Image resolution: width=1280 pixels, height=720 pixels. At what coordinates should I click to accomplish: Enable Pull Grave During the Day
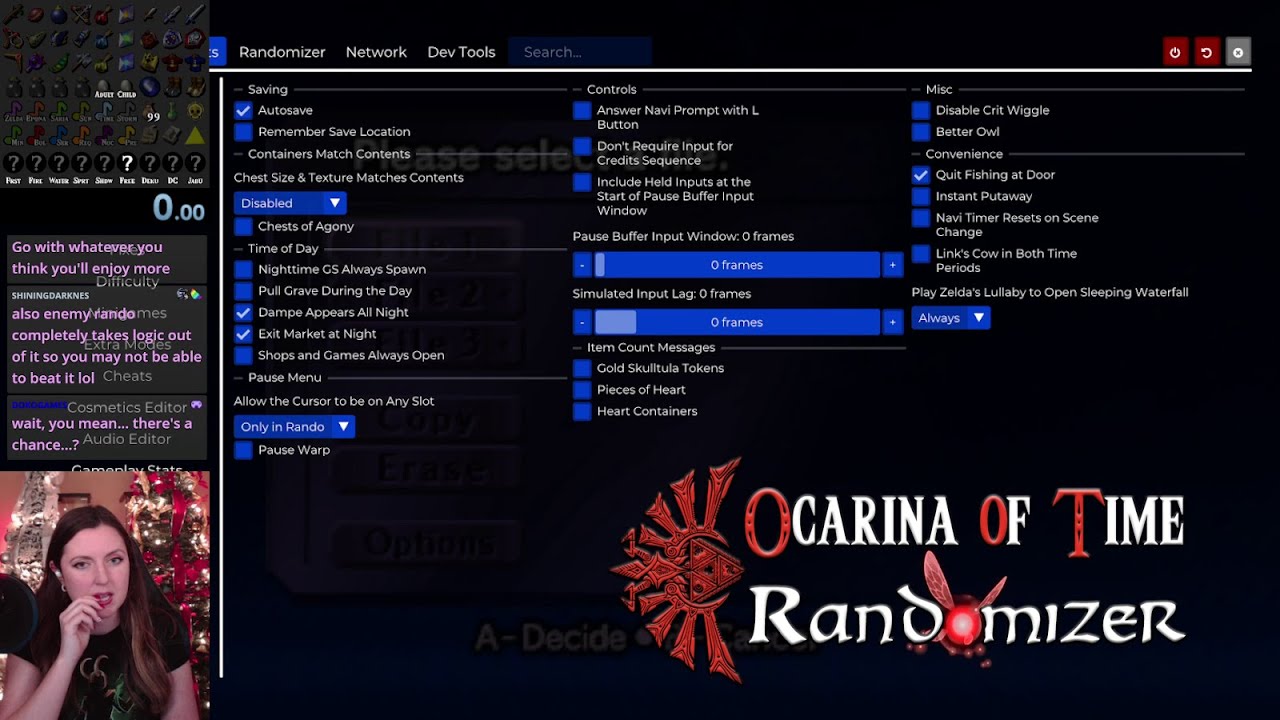click(243, 291)
